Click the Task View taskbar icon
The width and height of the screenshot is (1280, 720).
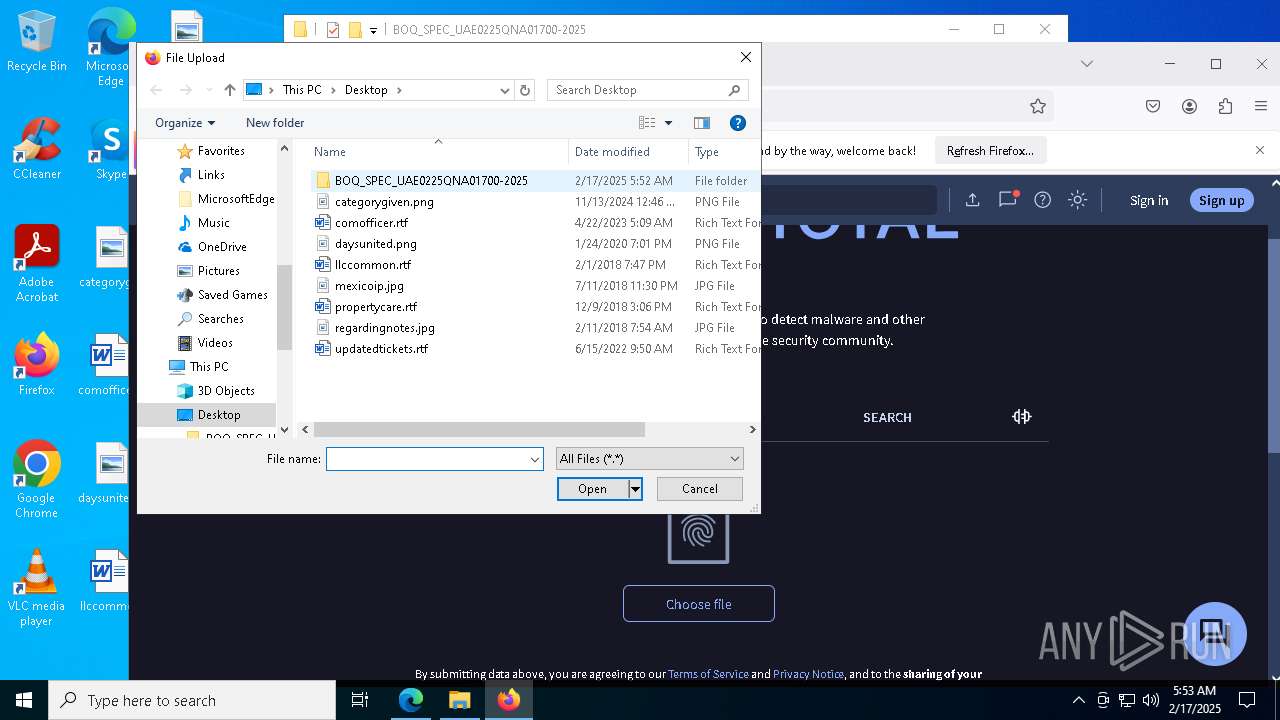pos(360,700)
